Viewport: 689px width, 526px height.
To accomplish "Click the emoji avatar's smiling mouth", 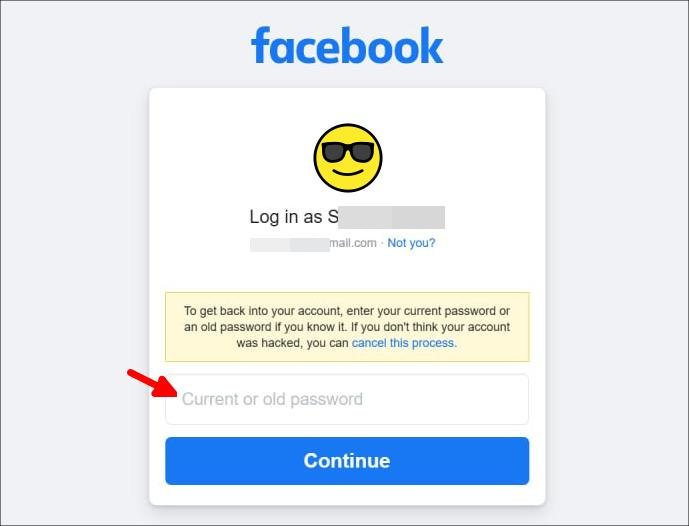I will (x=348, y=171).
